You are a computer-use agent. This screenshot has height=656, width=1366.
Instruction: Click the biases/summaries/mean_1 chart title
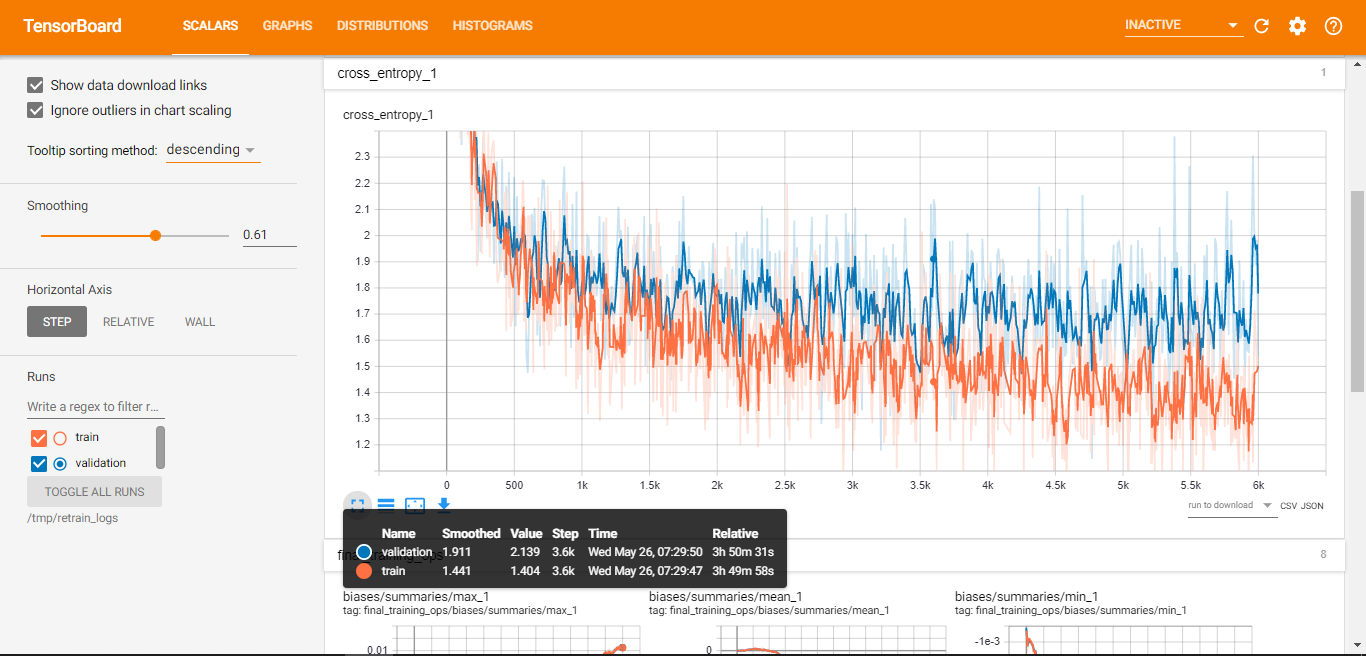click(x=724, y=597)
